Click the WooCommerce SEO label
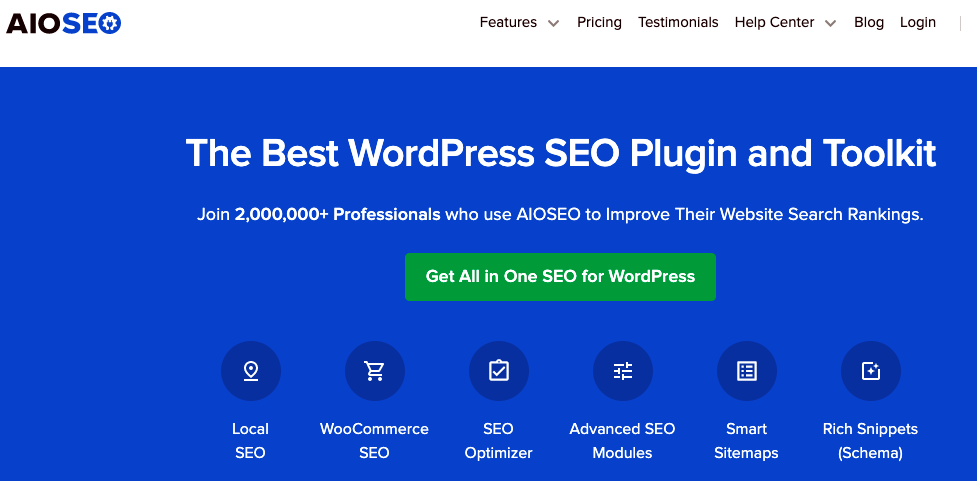The image size is (977, 481). [374, 441]
